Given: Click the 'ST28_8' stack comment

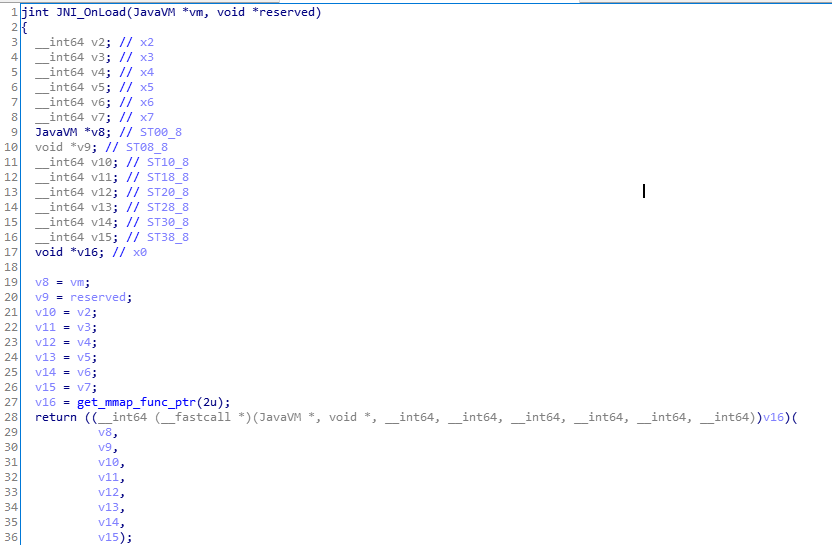Looking at the screenshot, I should coord(168,207).
